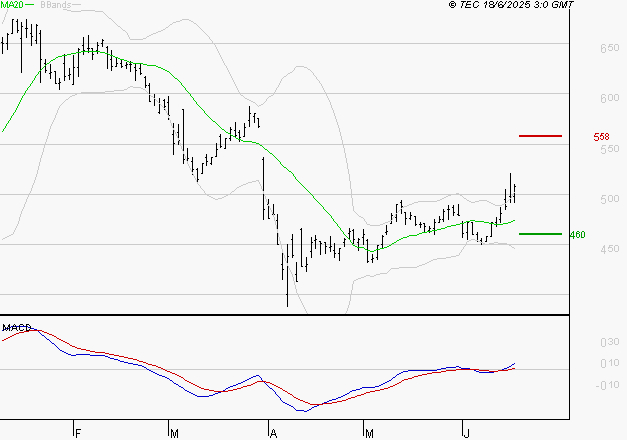The width and height of the screenshot is (627, 440).
Task: Click the 010 MACD scale label
Action: click(x=610, y=363)
